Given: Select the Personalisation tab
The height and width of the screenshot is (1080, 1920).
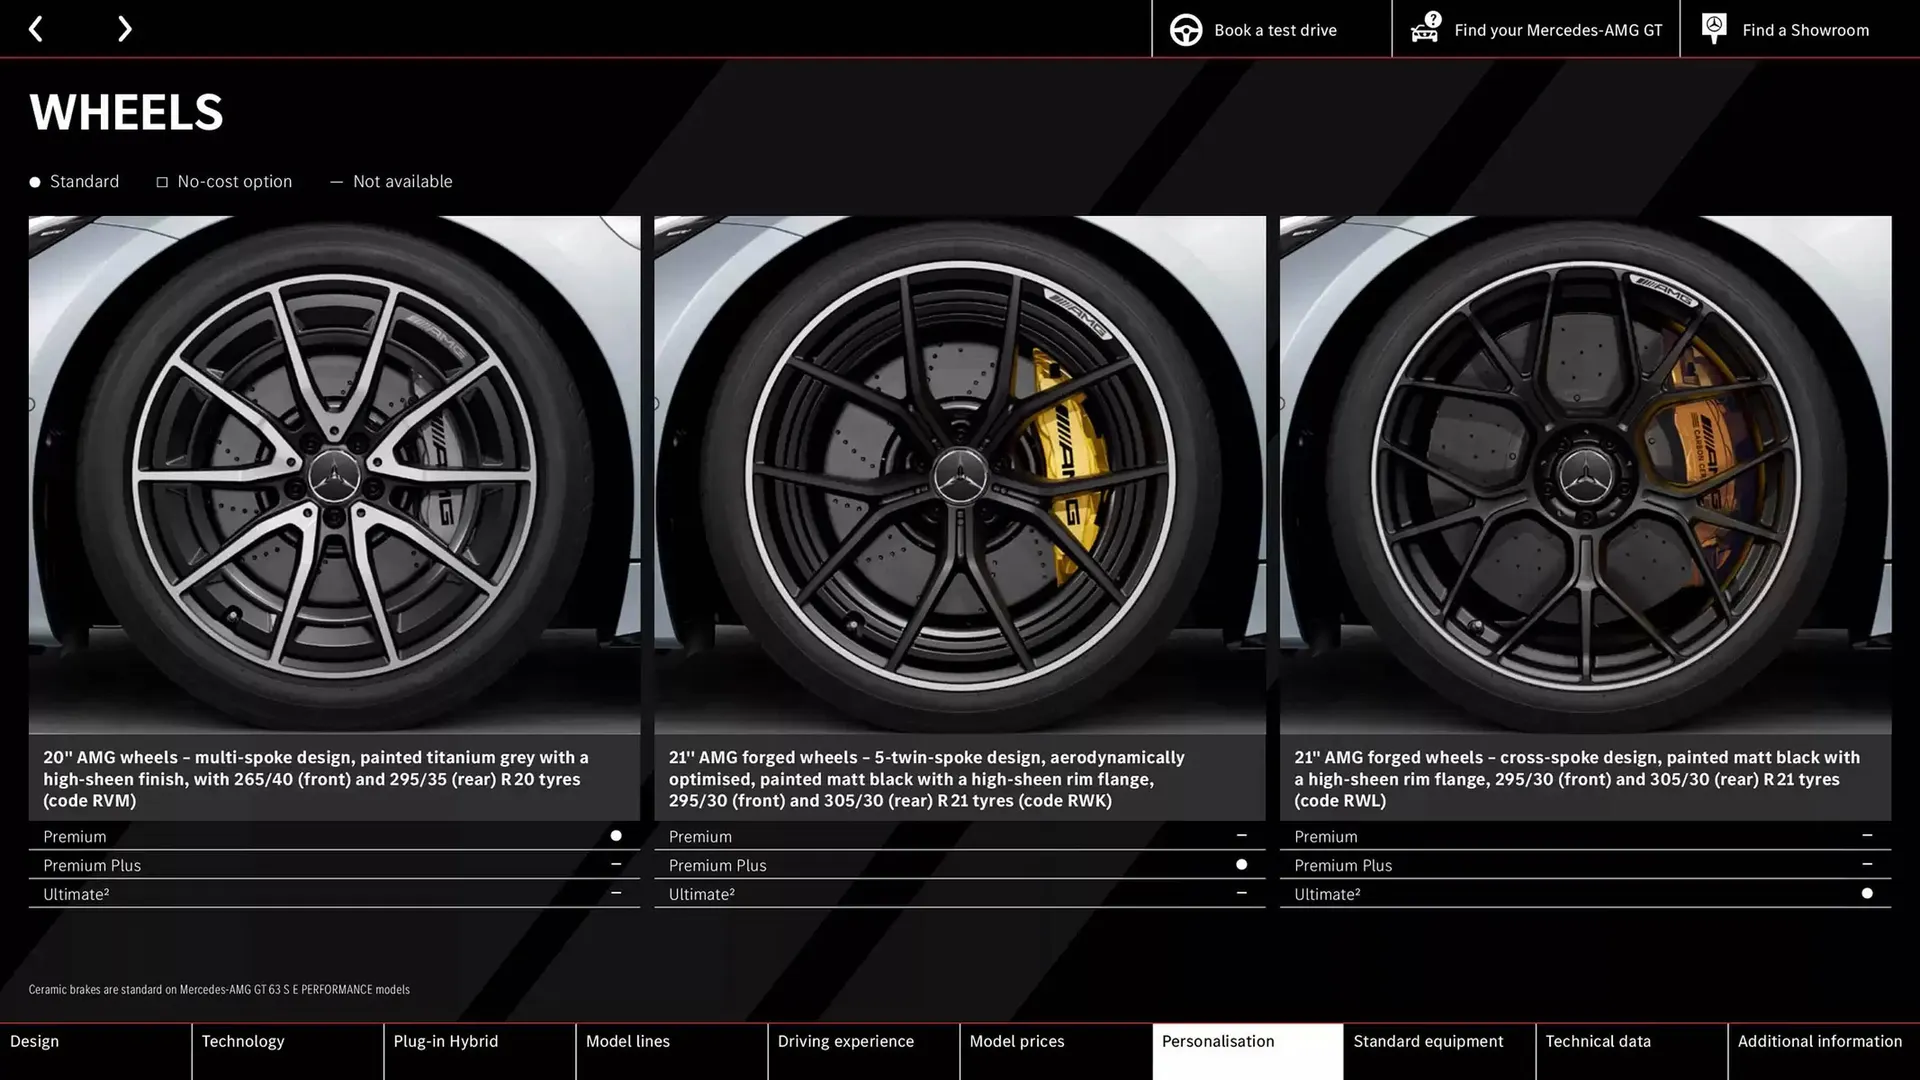Looking at the screenshot, I should 1247,1051.
